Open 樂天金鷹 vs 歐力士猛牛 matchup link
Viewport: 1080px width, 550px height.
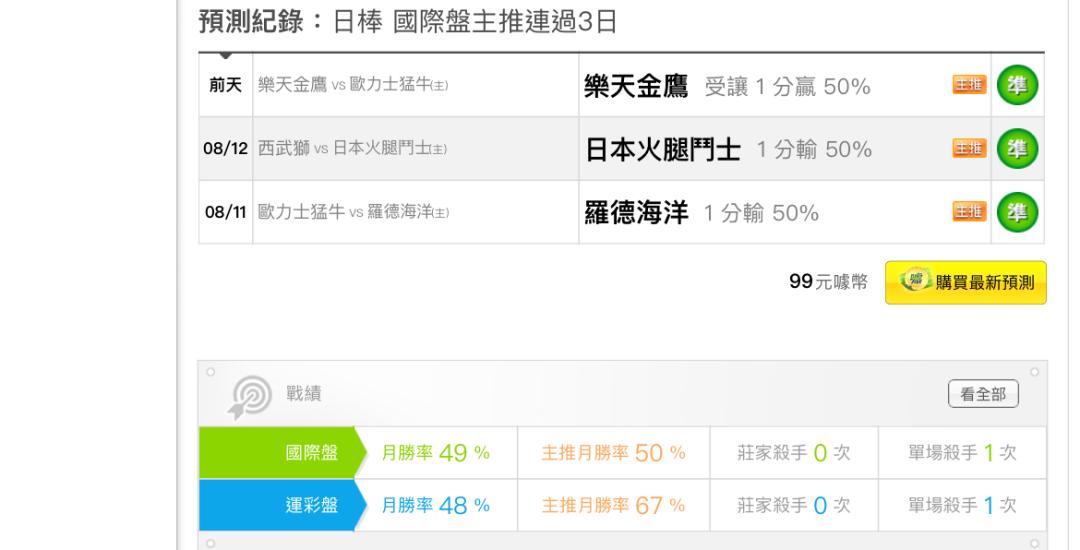pos(353,85)
